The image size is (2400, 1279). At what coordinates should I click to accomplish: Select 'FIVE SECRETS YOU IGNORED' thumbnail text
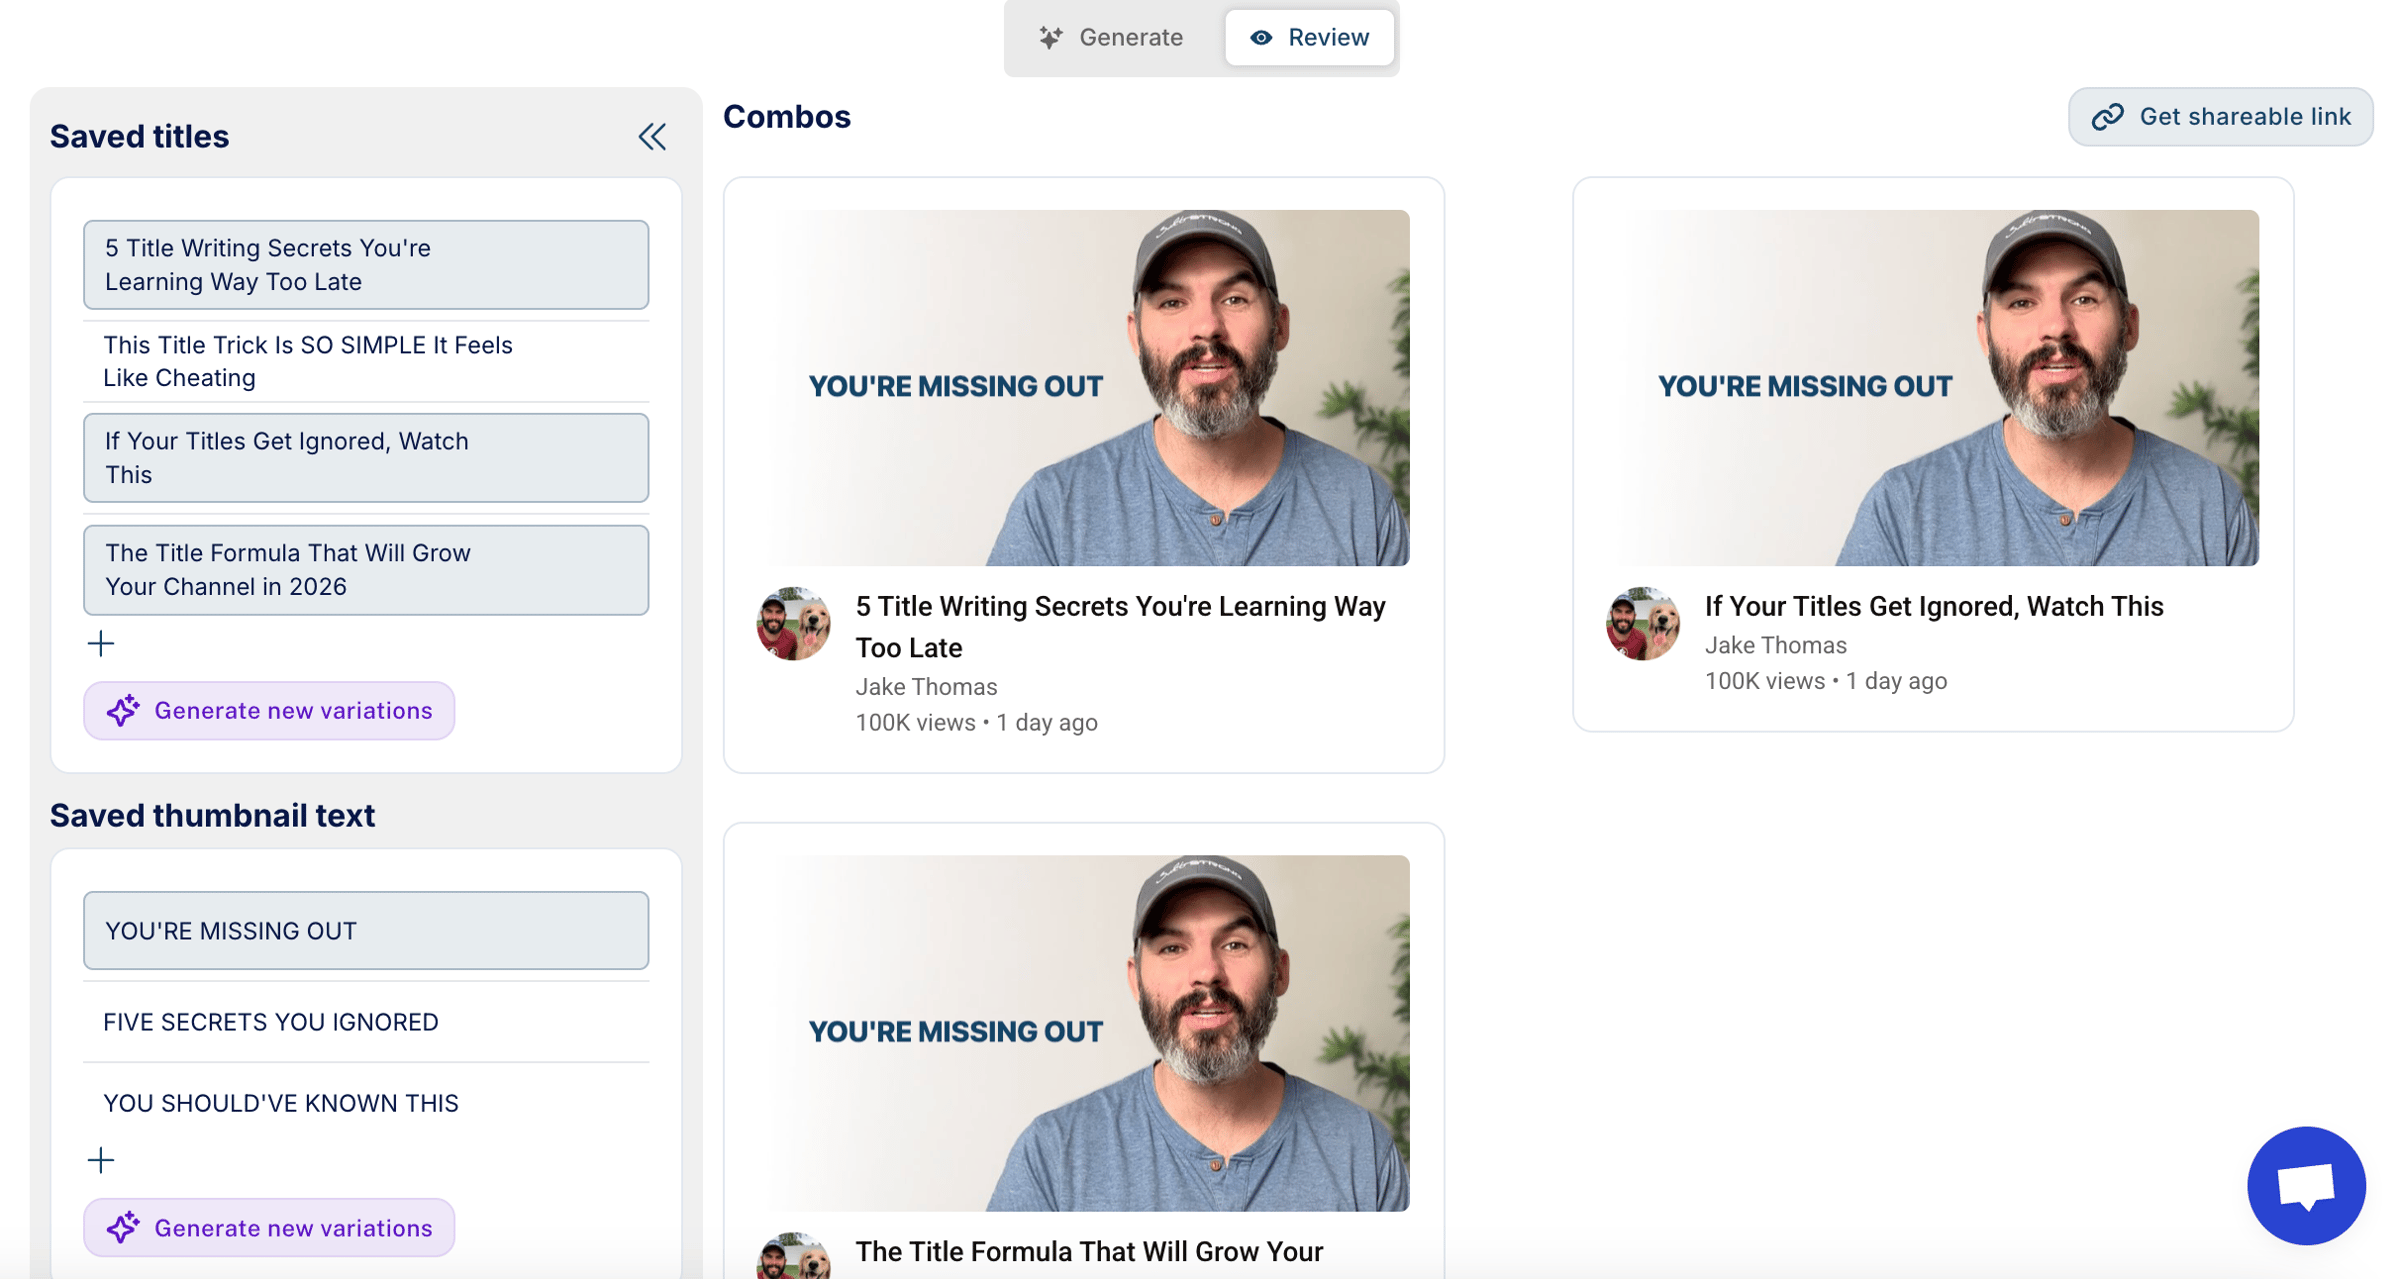click(366, 1022)
